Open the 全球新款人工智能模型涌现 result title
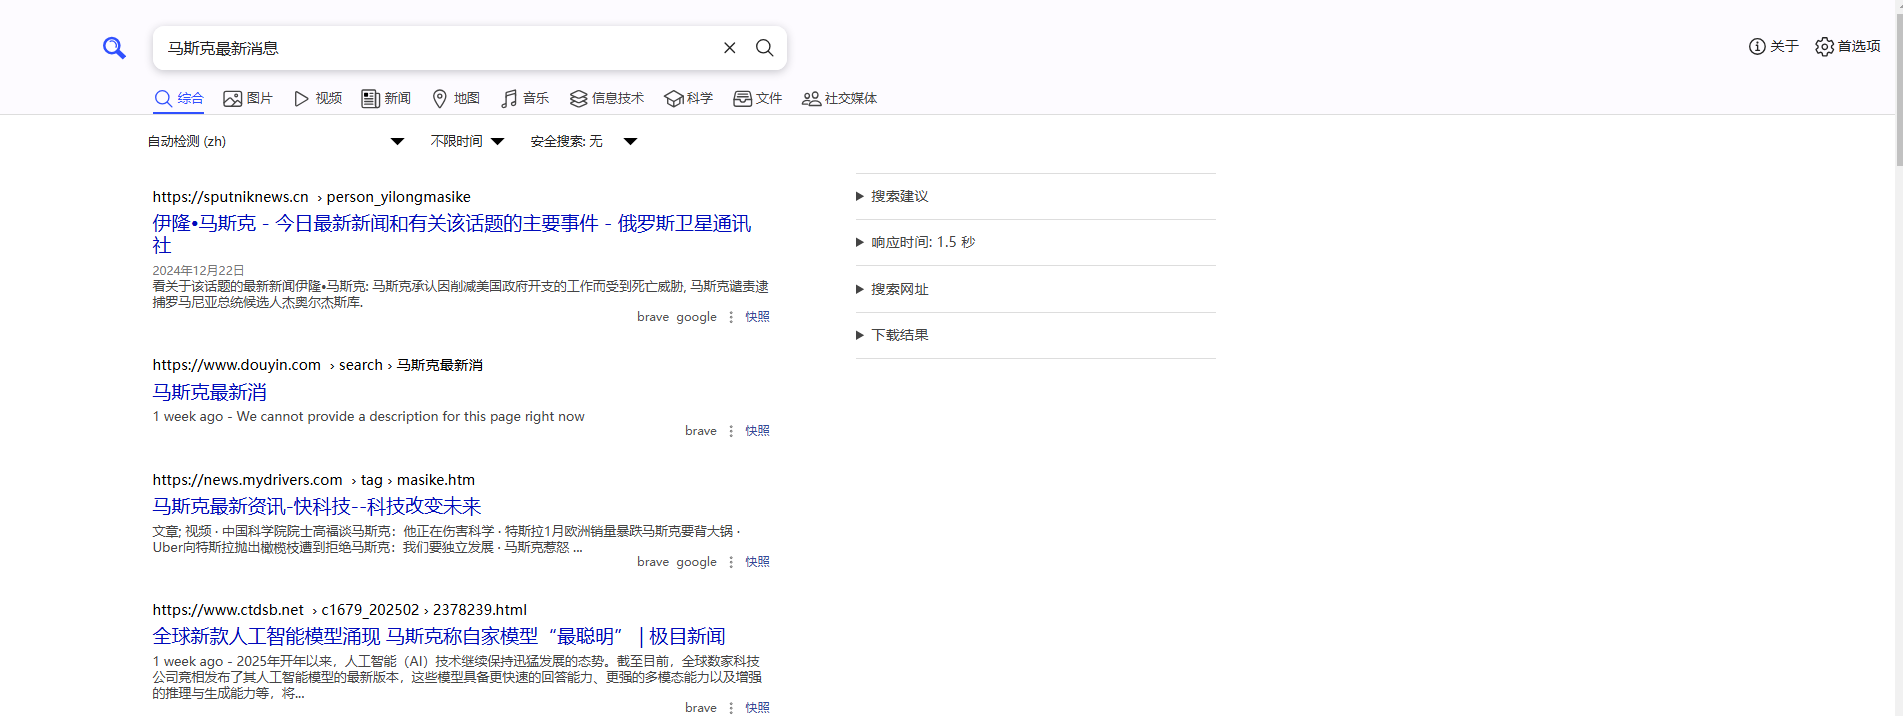This screenshot has height=716, width=1903. [439, 636]
